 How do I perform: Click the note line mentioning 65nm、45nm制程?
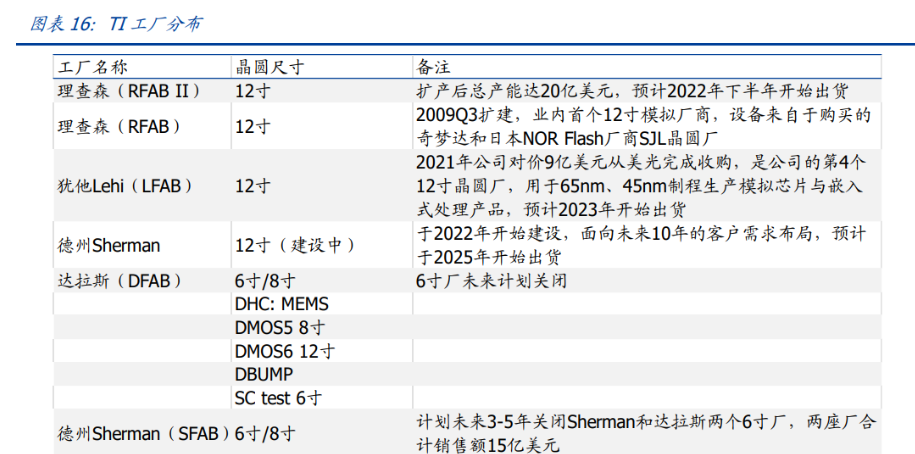tap(640, 186)
